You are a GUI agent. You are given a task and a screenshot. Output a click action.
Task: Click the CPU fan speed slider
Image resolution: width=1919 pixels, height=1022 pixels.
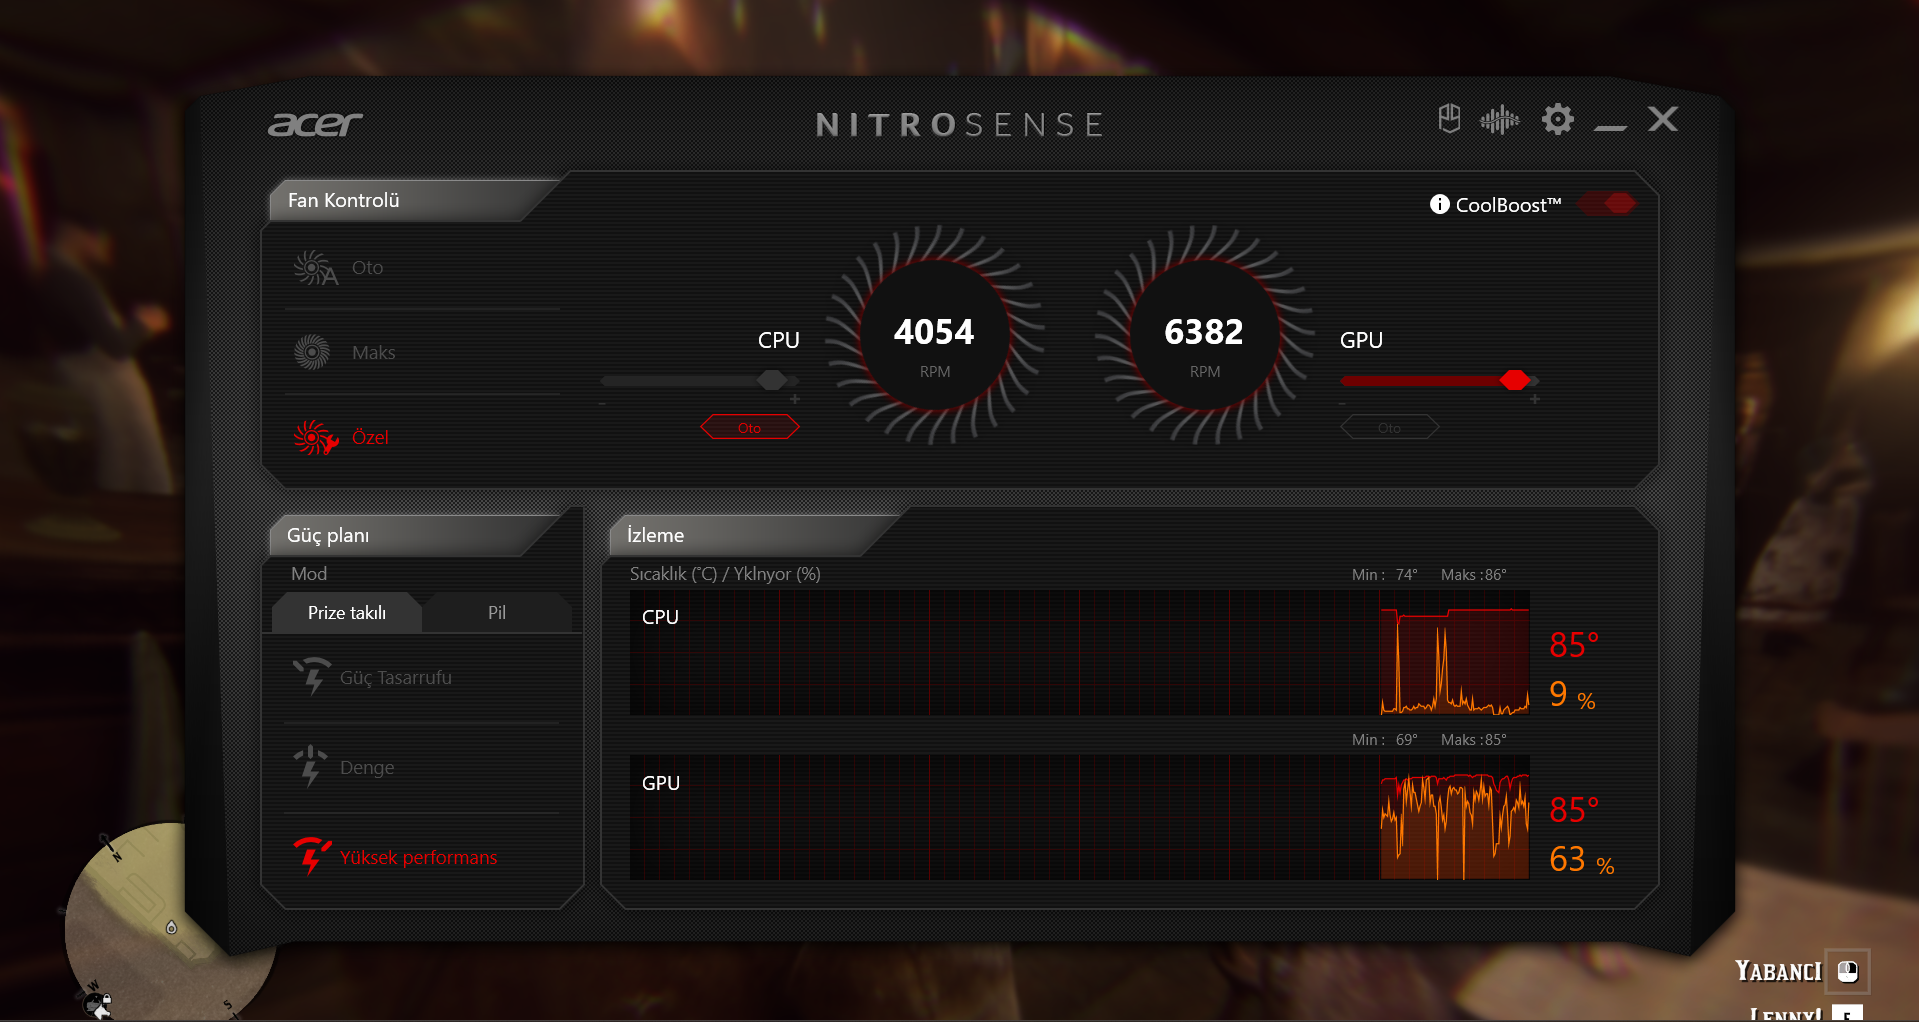[x=699, y=381]
